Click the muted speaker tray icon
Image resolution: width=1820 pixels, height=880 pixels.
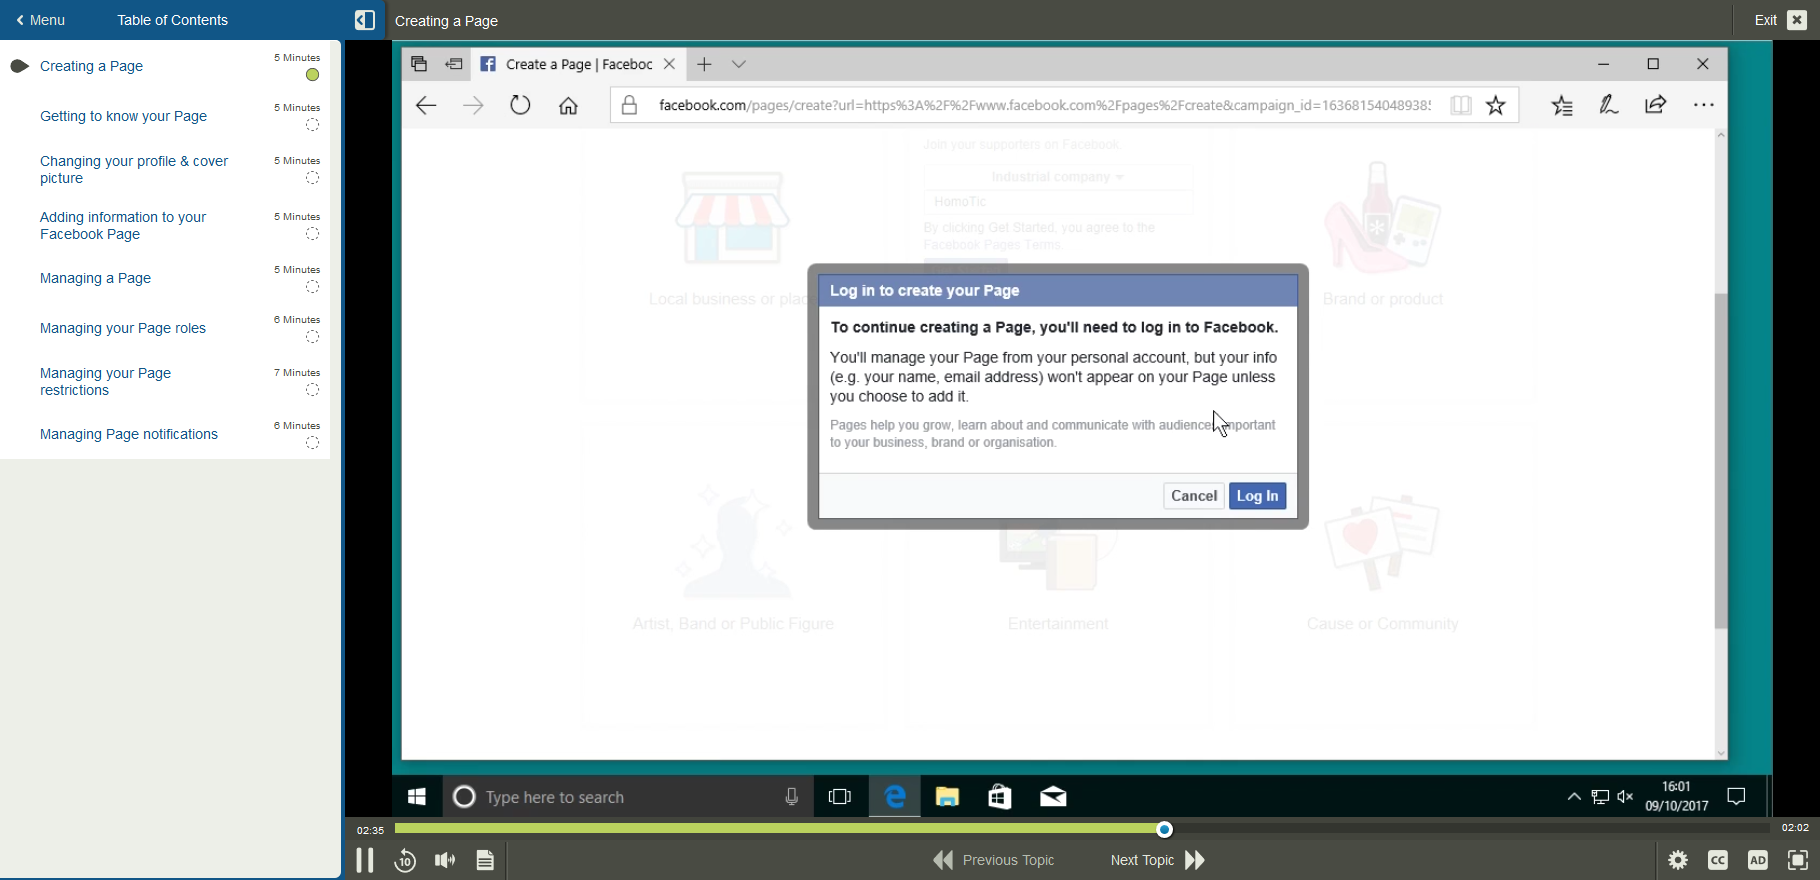click(1625, 797)
